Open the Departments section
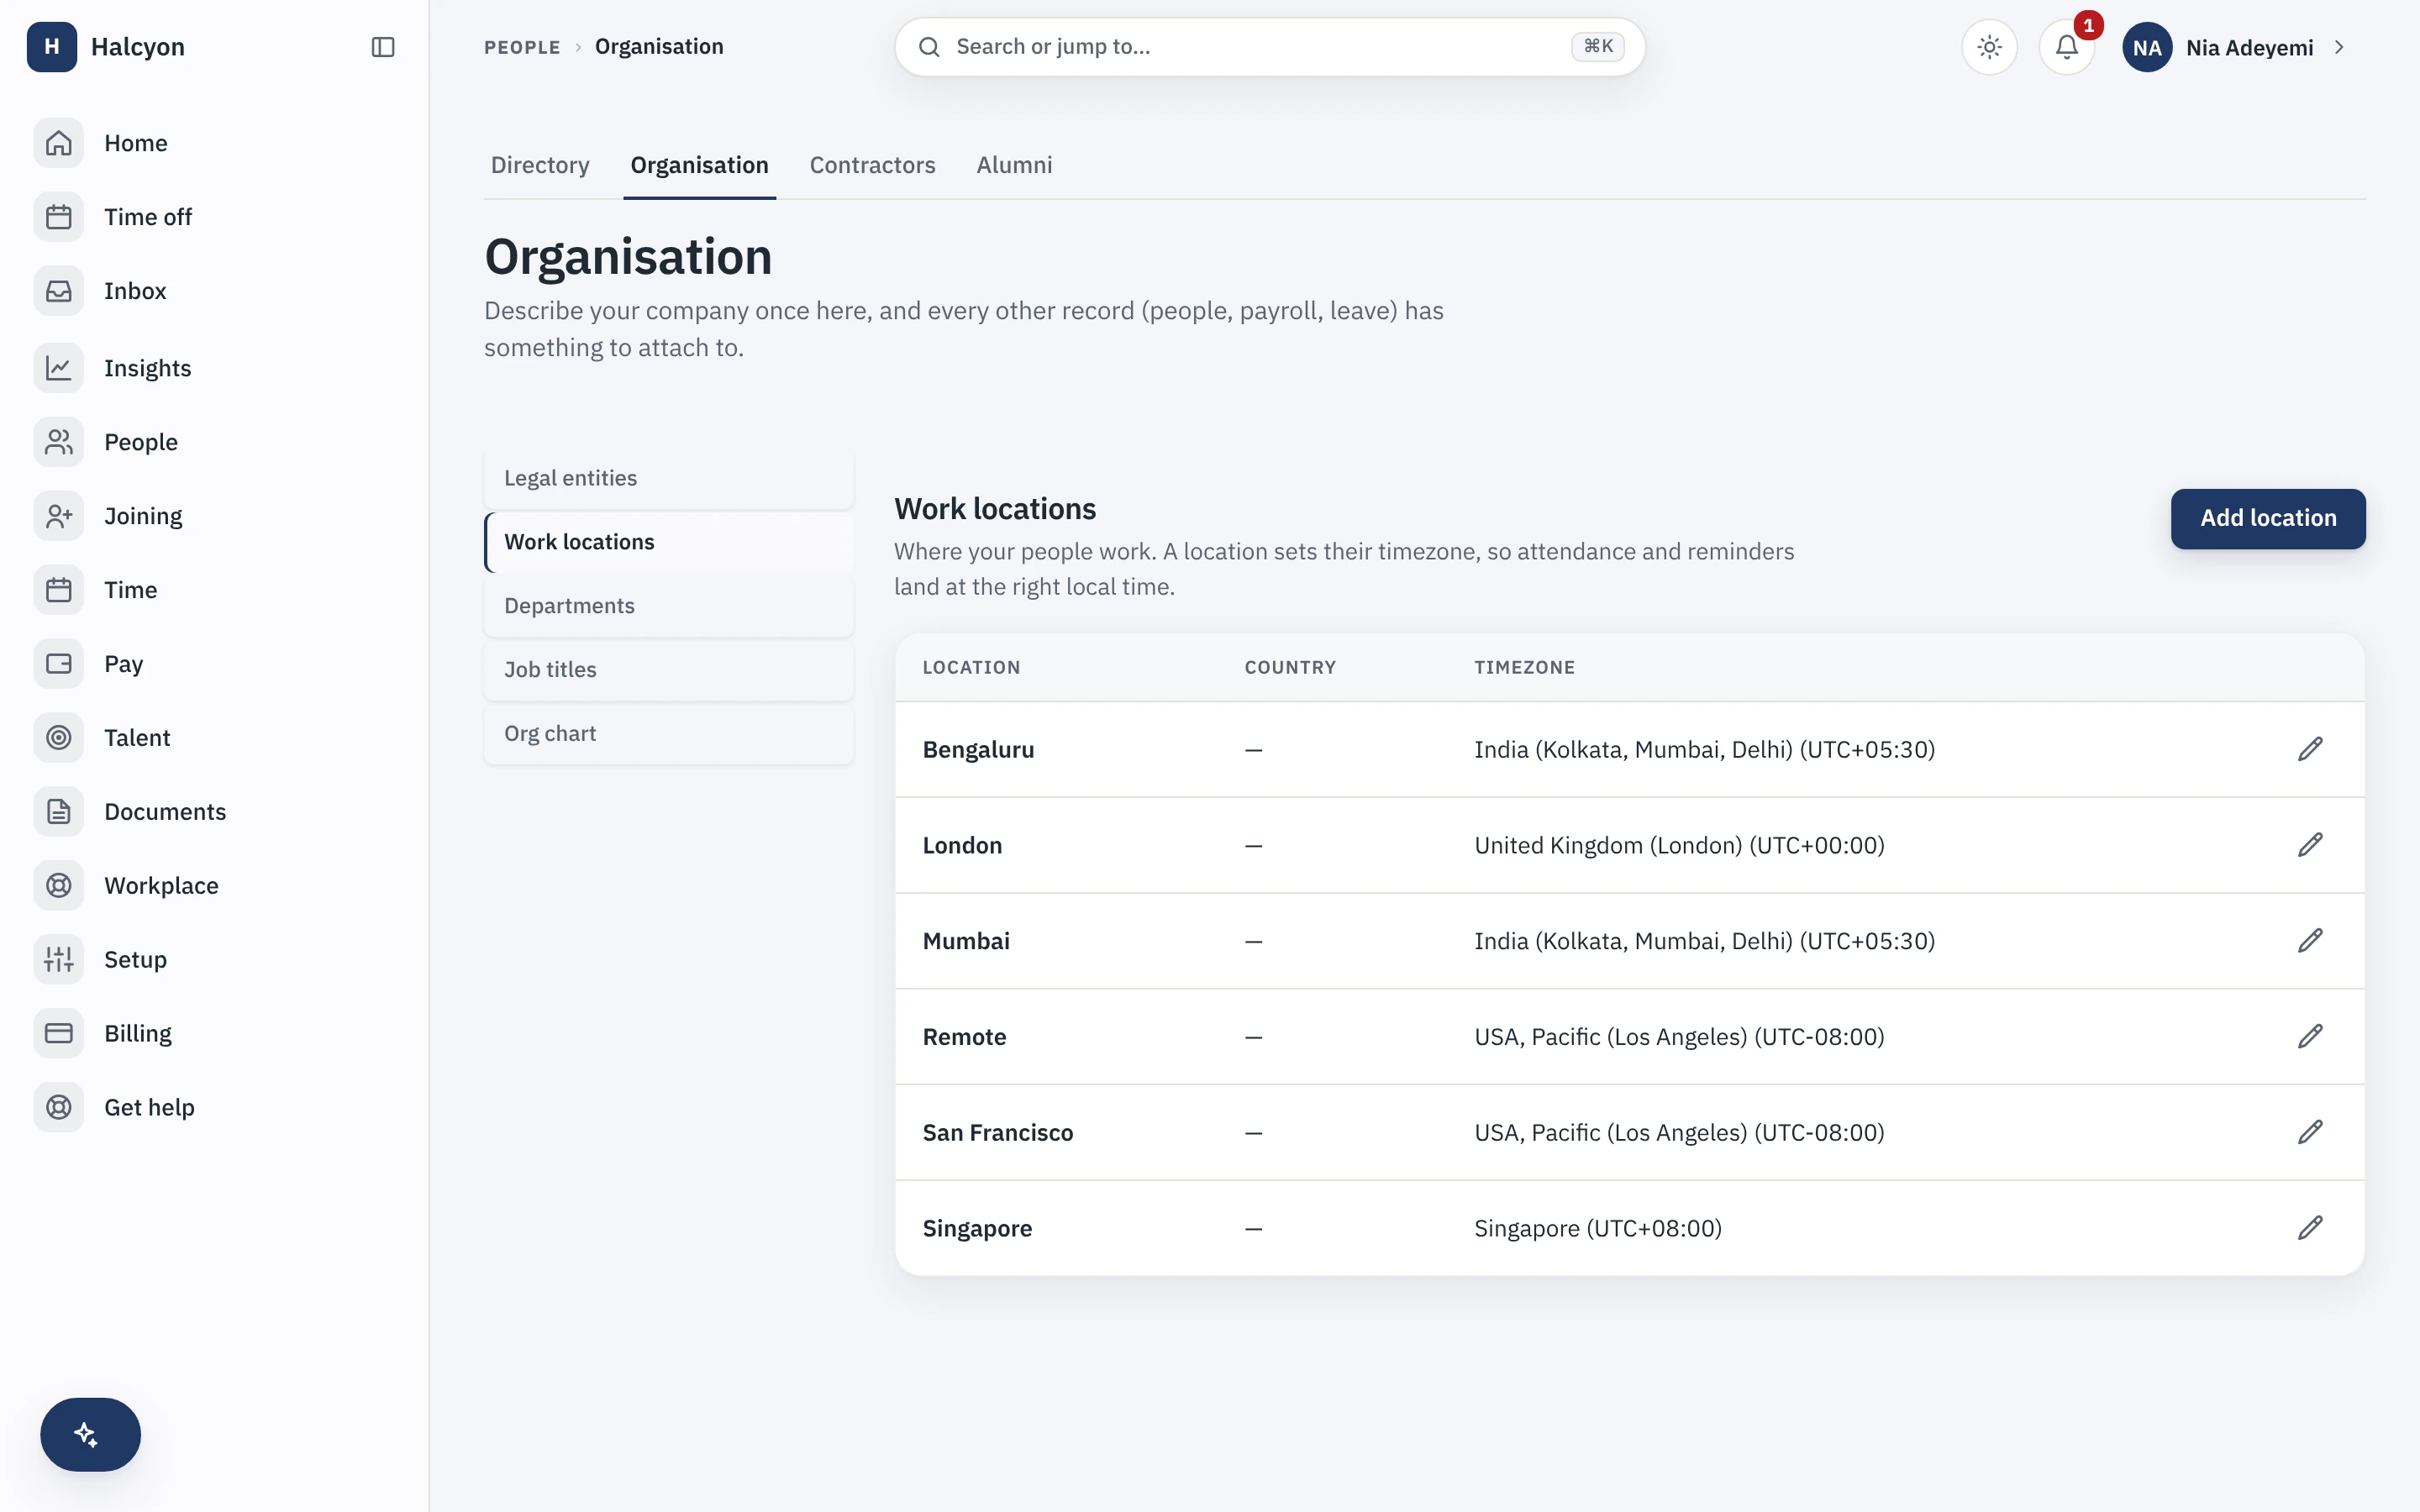The width and height of the screenshot is (2420, 1512). click(x=669, y=606)
